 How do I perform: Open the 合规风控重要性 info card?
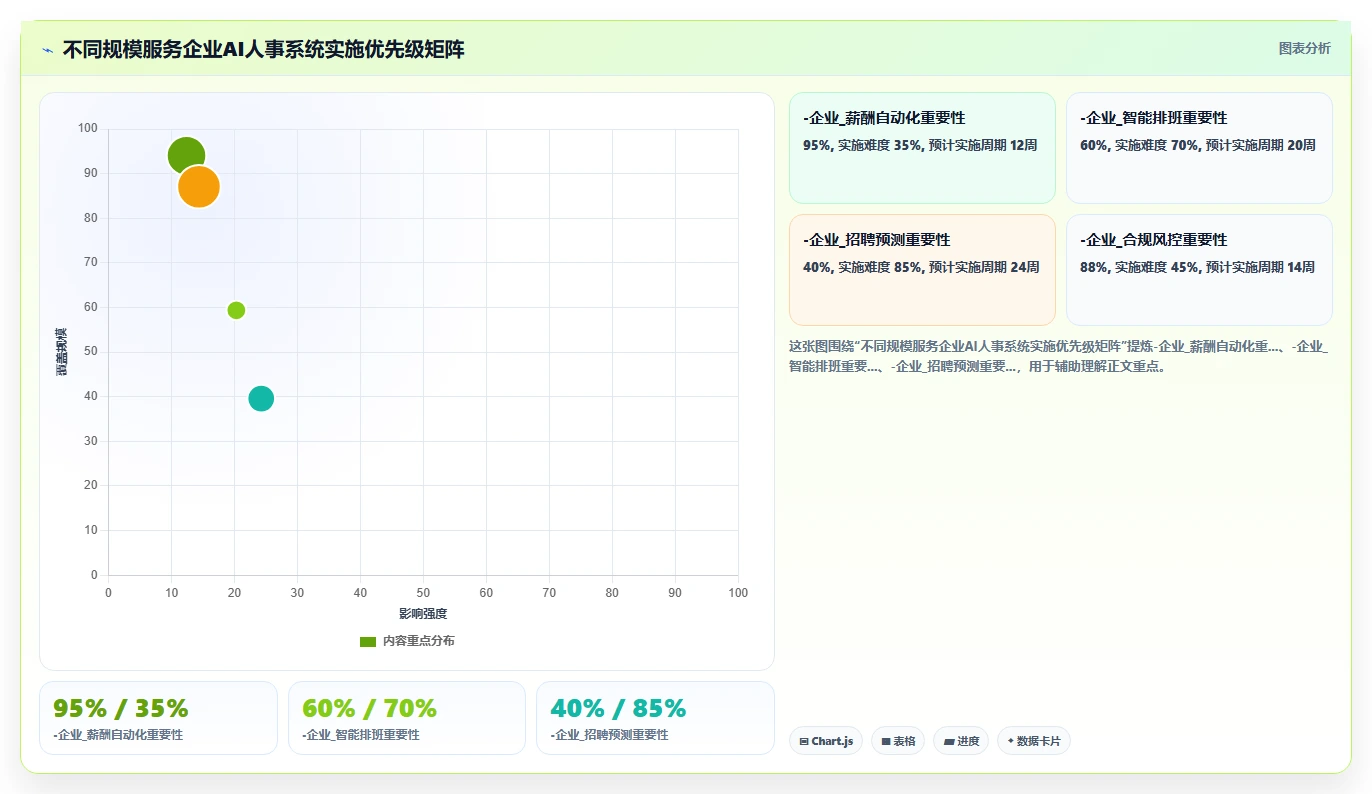click(1199, 270)
